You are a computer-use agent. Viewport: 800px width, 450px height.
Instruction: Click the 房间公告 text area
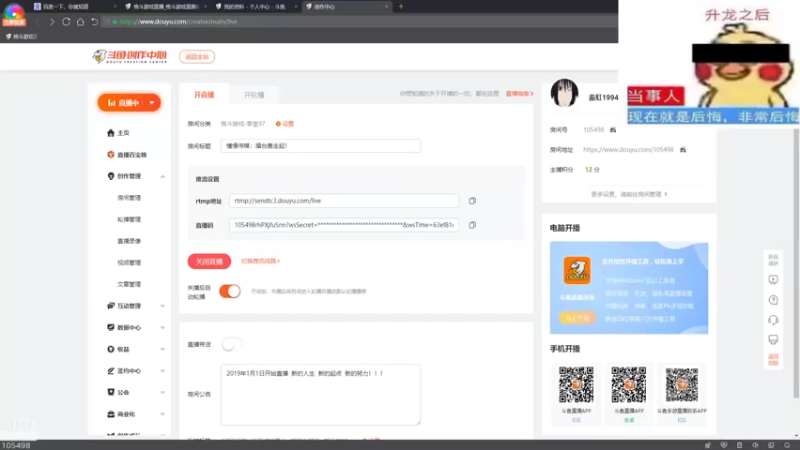pos(321,394)
